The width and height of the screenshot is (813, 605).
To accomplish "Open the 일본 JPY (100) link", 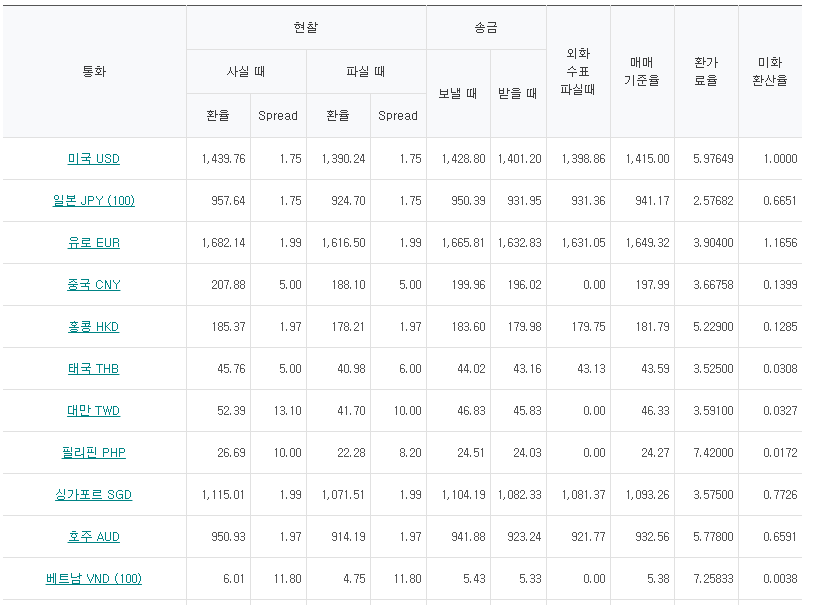I will [x=93, y=201].
